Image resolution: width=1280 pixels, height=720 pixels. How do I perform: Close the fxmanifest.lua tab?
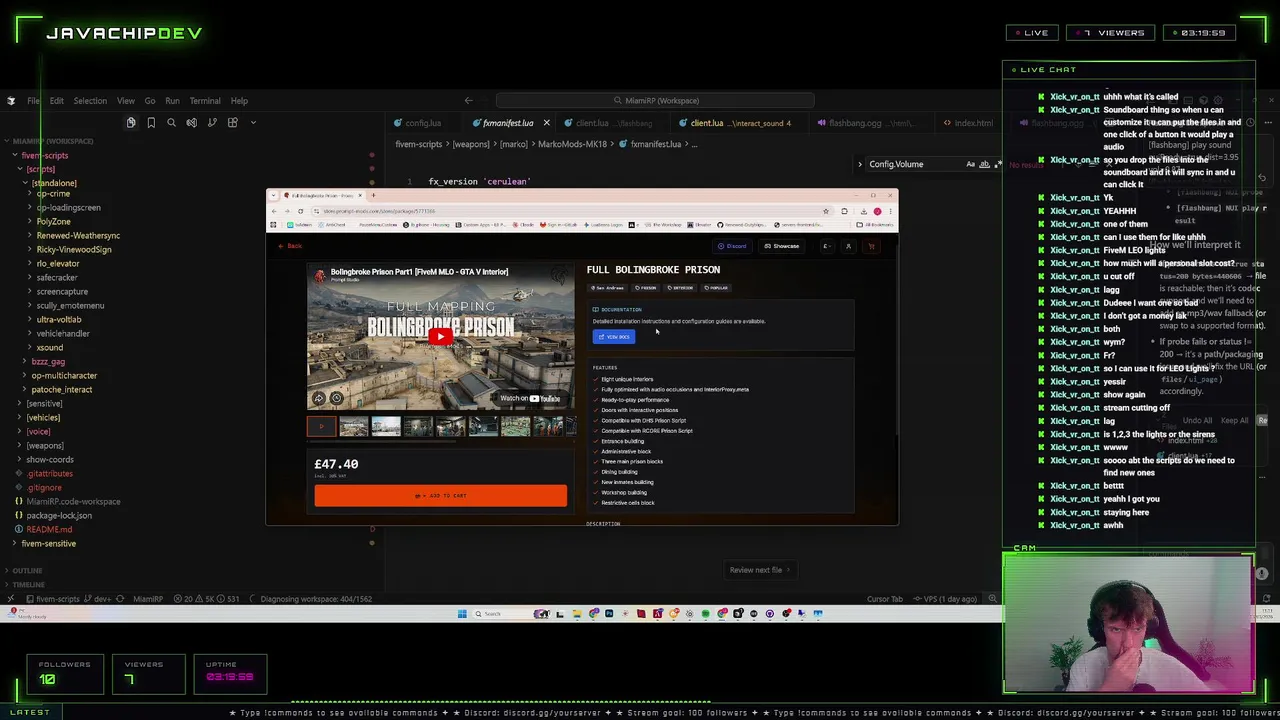click(x=546, y=123)
